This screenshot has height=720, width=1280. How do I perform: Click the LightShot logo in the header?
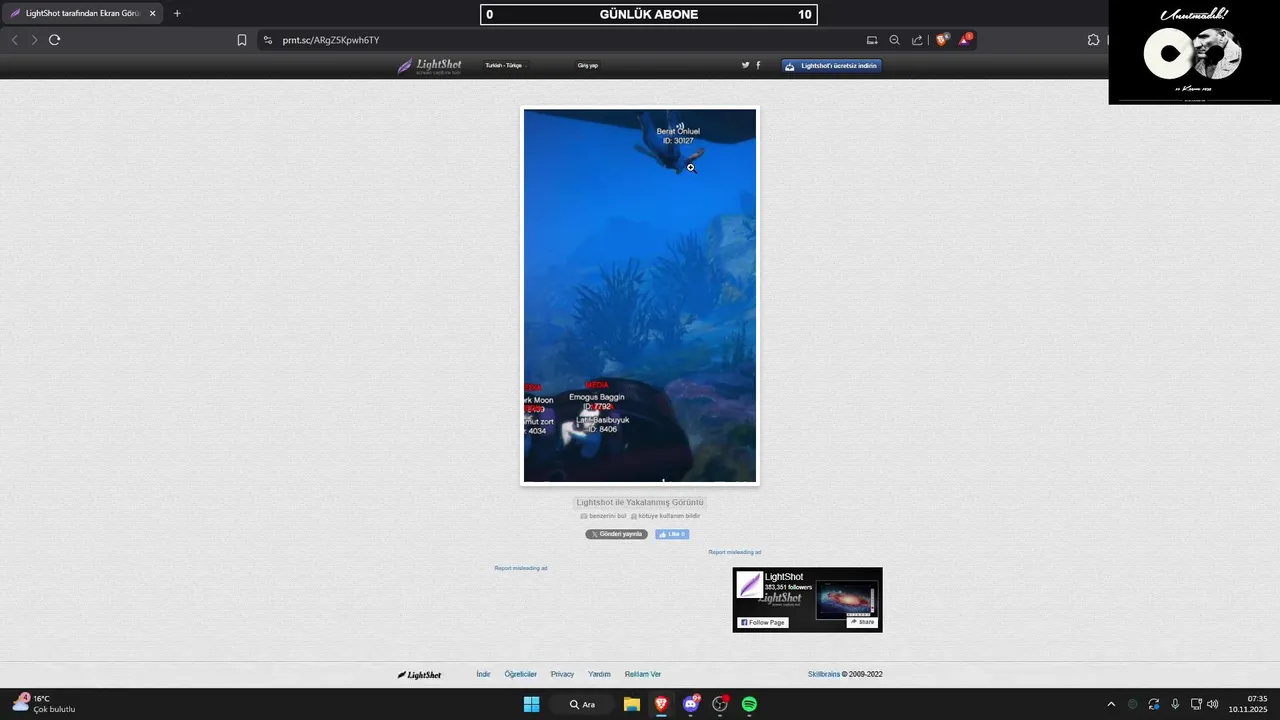click(430, 66)
